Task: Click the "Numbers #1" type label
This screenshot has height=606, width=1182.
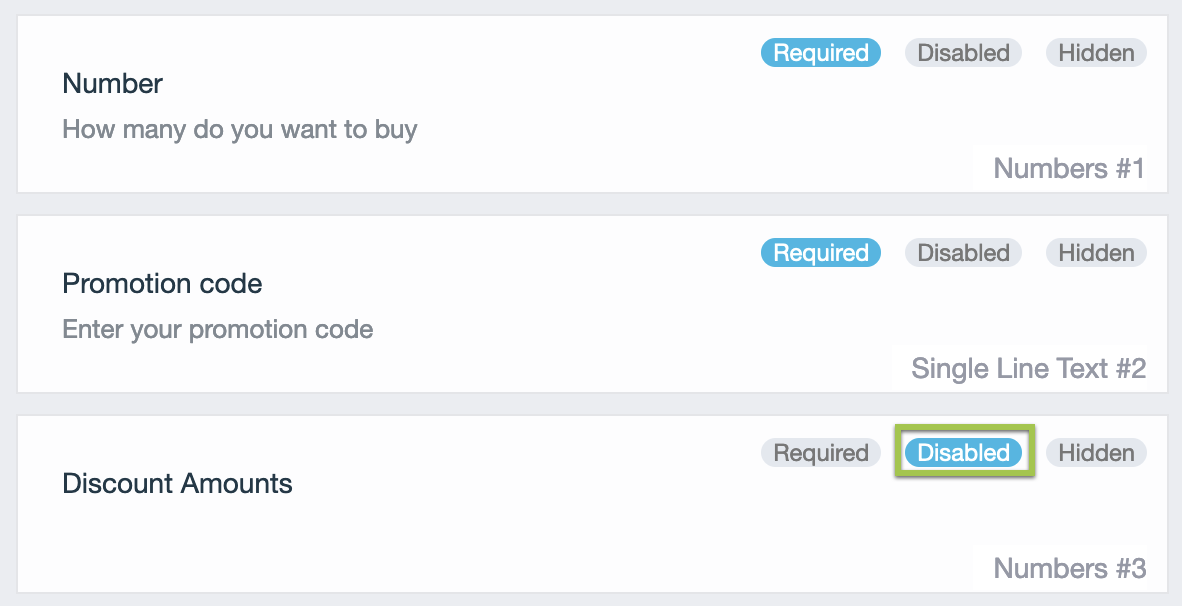Action: point(1069,169)
